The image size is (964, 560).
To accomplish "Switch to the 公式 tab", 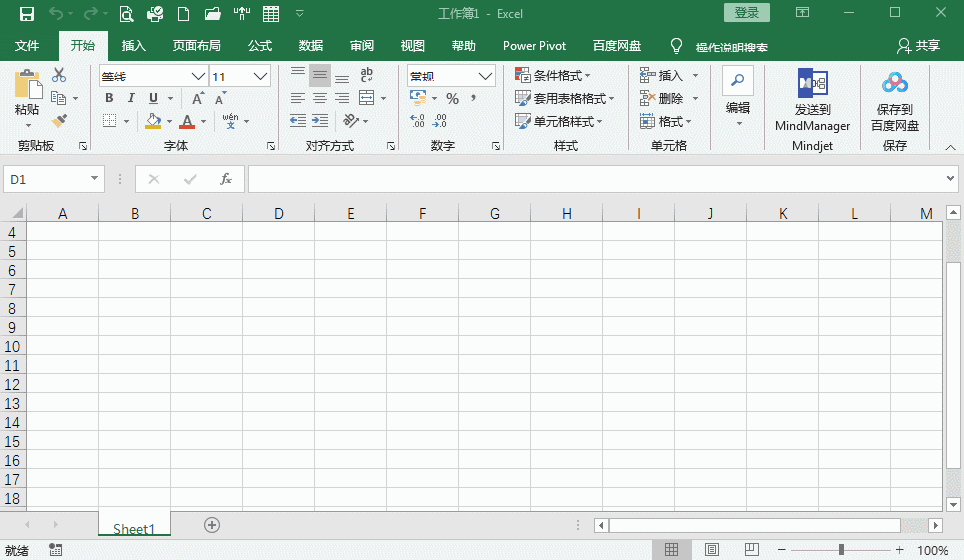I will click(259, 46).
